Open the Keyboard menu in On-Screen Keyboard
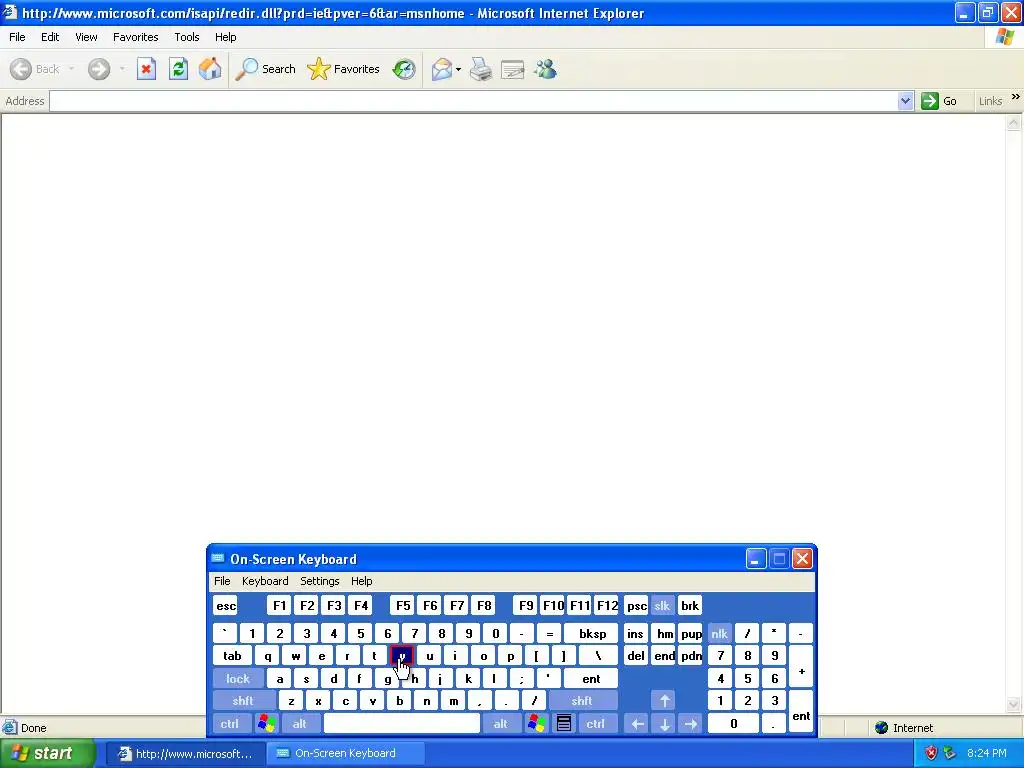 coord(265,581)
